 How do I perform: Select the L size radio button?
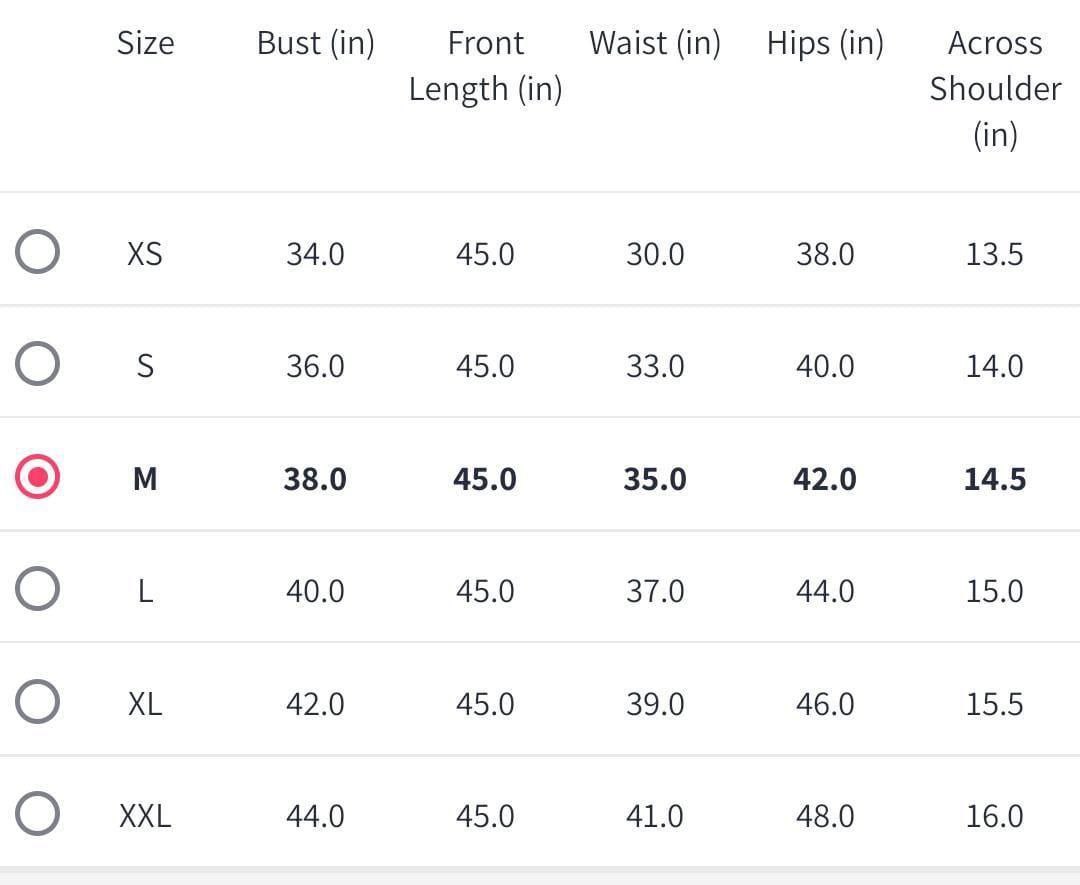pyautogui.click(x=37, y=590)
